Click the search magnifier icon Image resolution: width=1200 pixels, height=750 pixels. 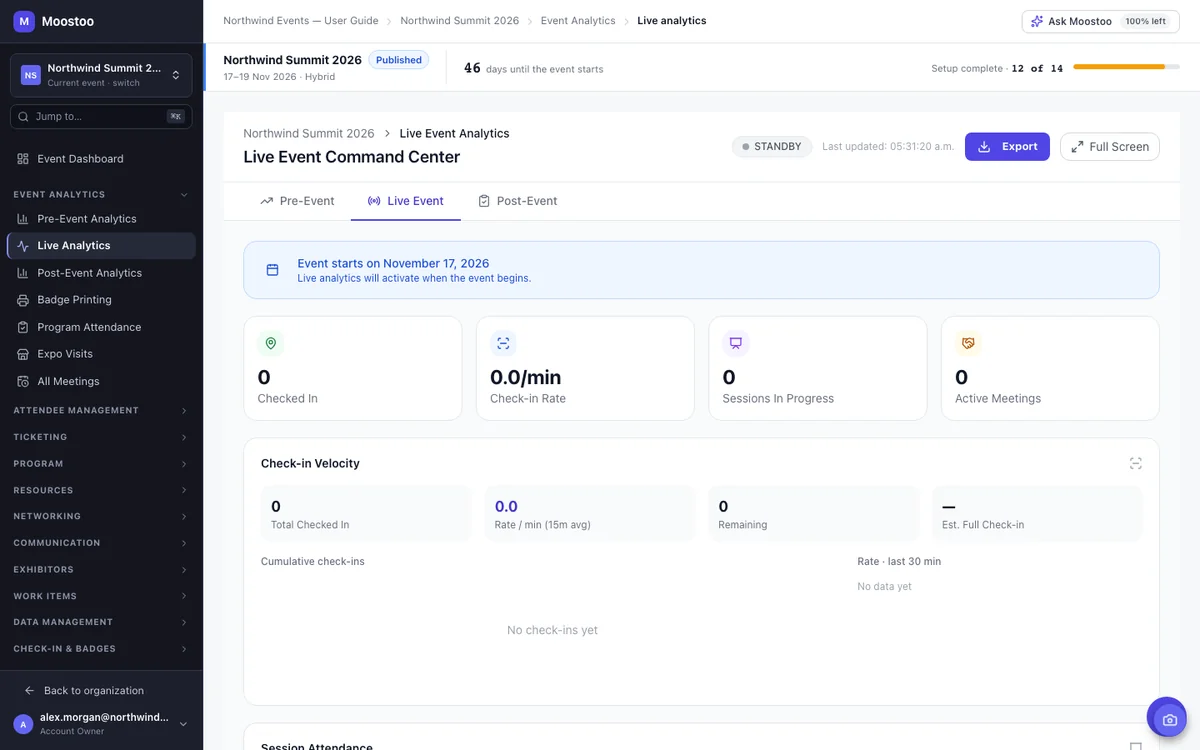(24, 117)
